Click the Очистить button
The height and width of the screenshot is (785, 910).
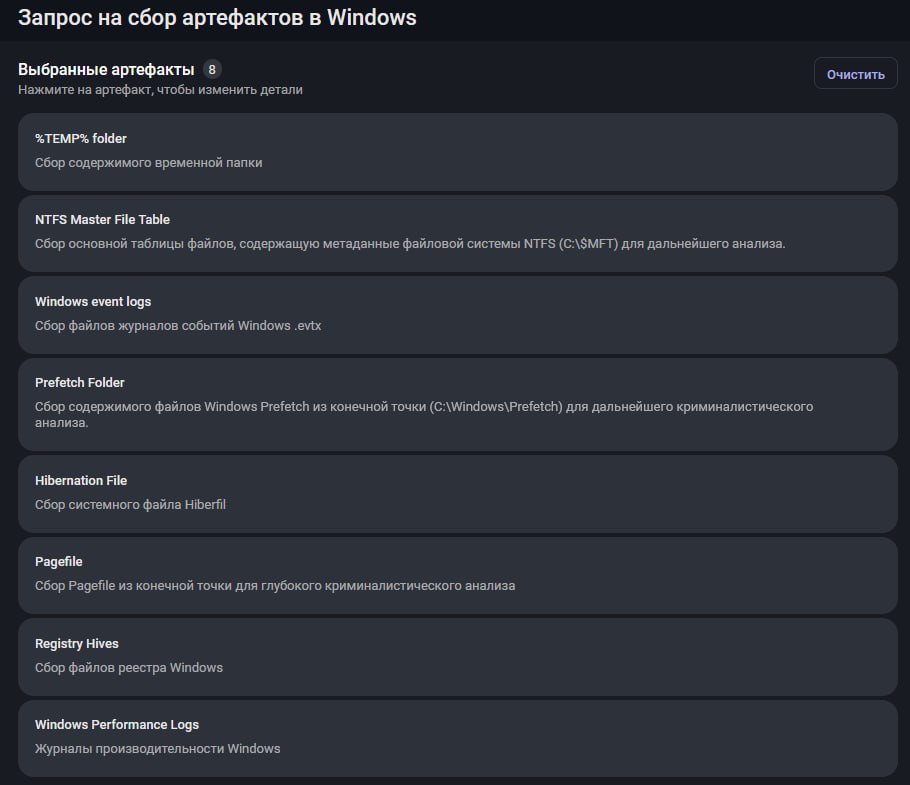click(x=855, y=74)
